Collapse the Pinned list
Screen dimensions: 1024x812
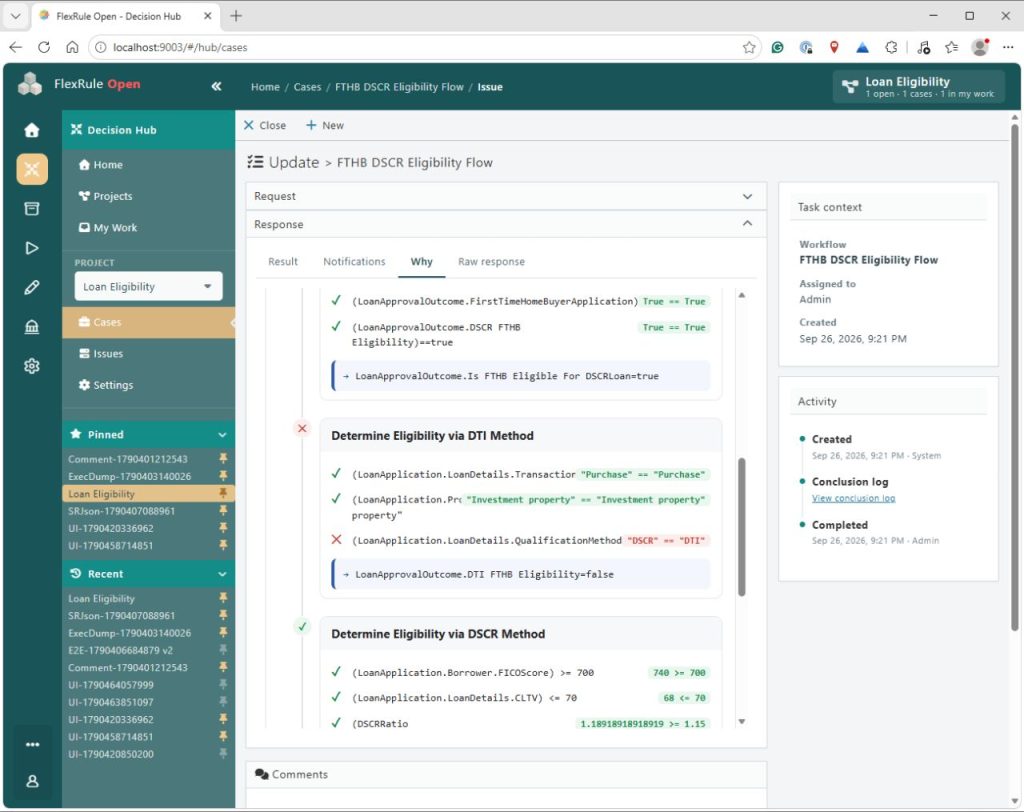(222, 434)
